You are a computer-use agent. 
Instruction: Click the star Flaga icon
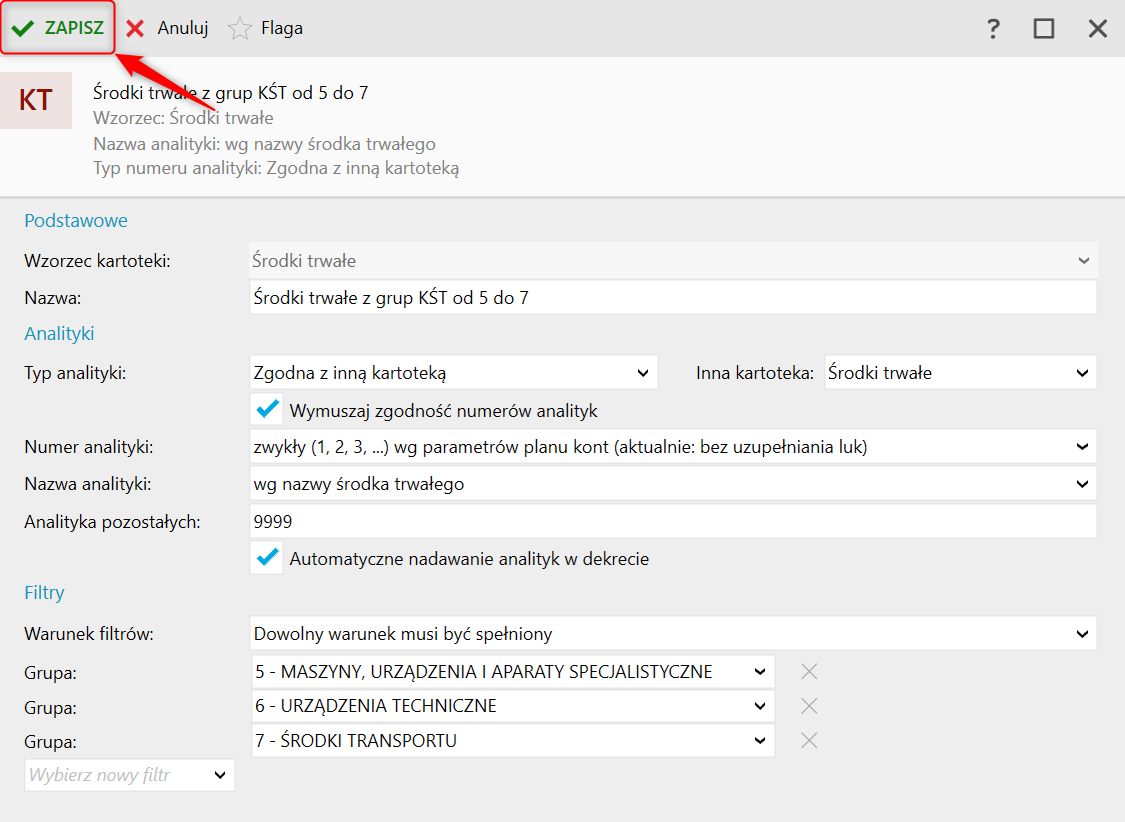click(240, 29)
